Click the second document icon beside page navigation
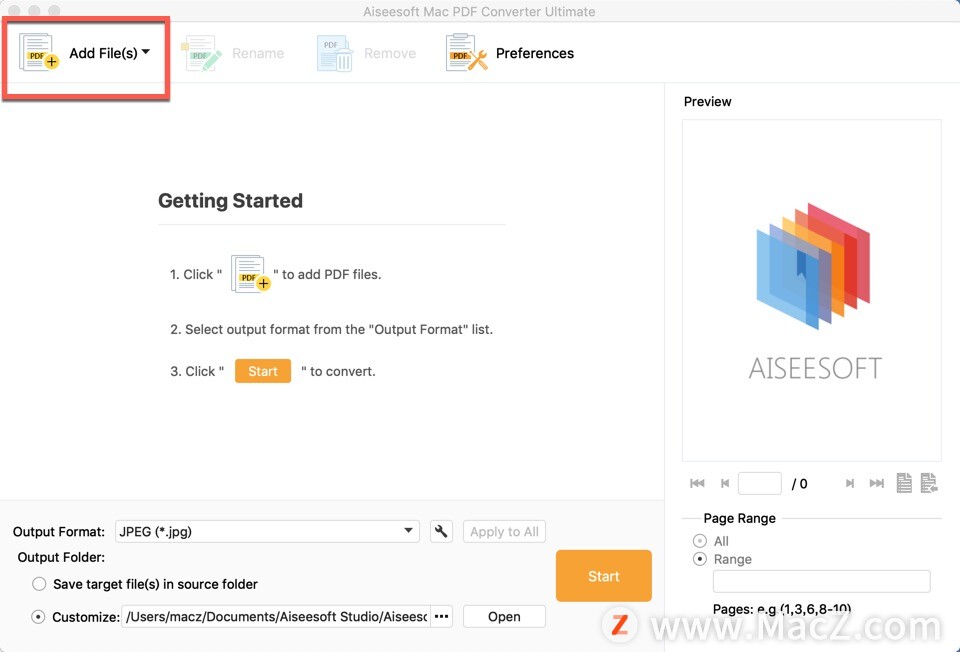This screenshot has width=960, height=652. [929, 482]
